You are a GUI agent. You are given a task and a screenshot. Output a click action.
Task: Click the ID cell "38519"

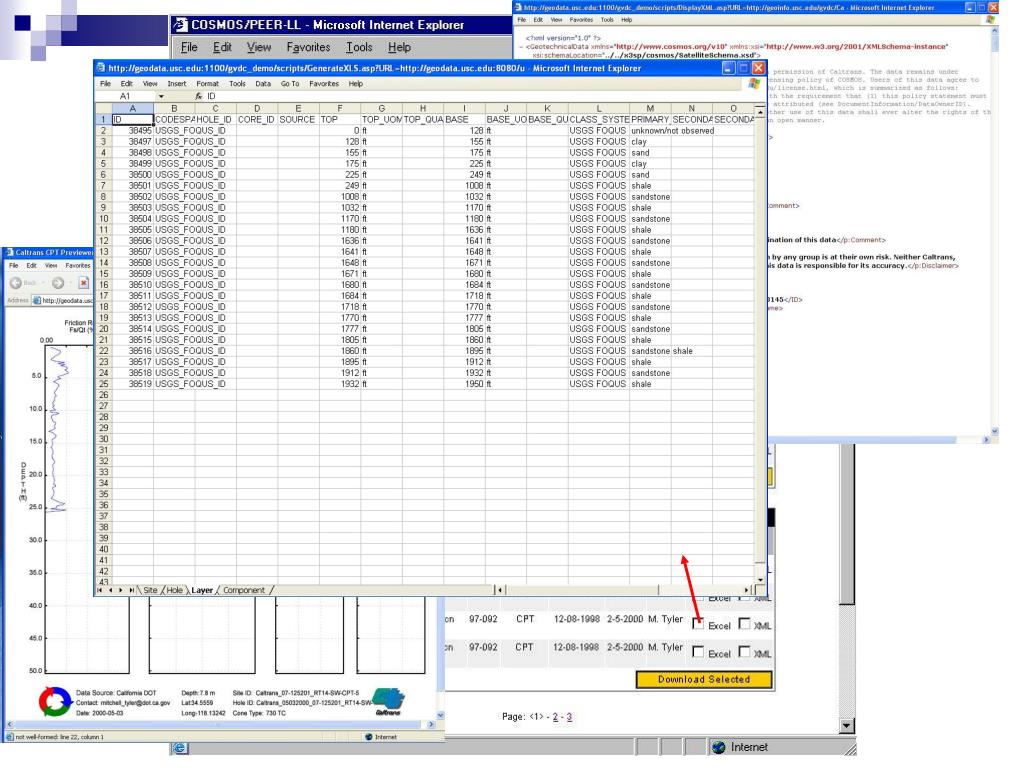coord(133,384)
